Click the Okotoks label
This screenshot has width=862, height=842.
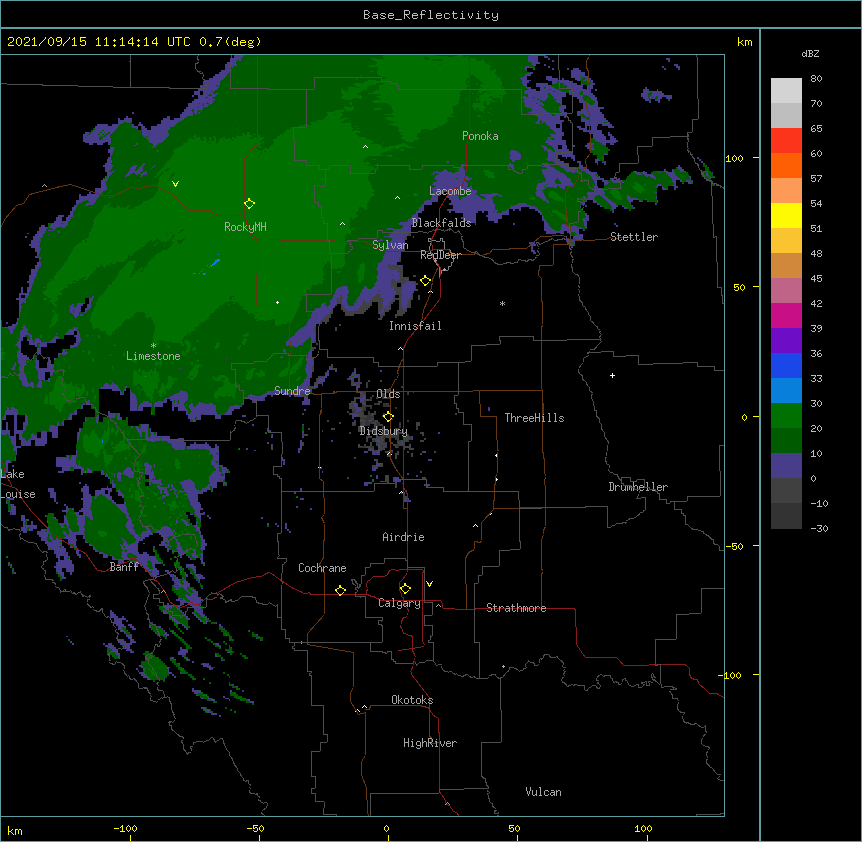tap(412, 700)
